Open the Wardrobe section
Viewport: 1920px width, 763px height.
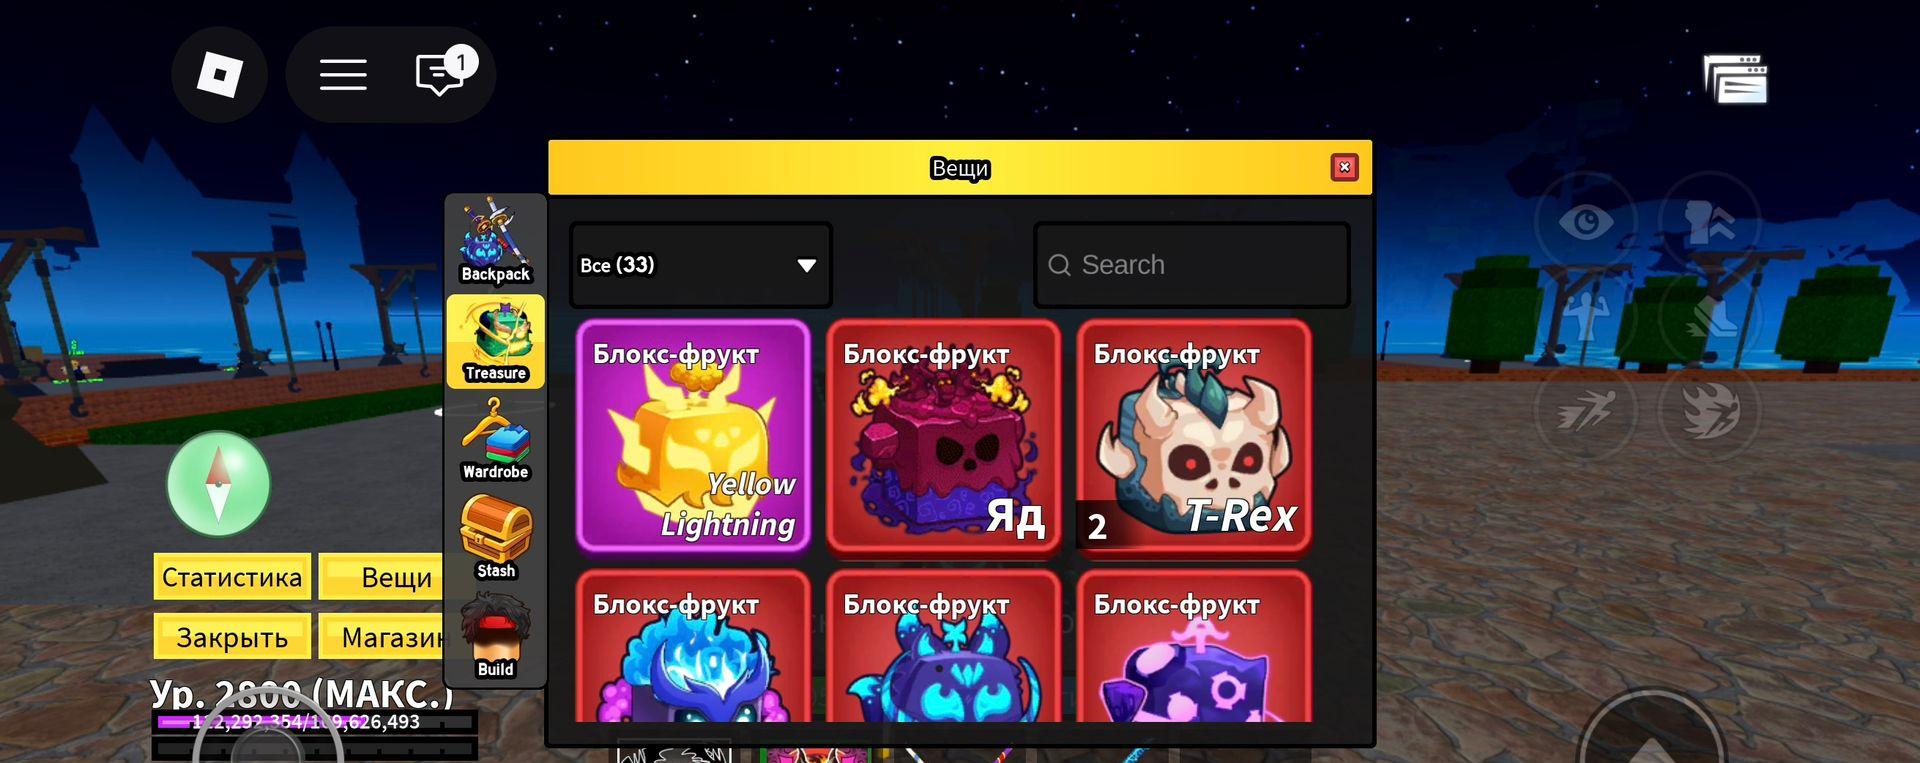(495, 439)
